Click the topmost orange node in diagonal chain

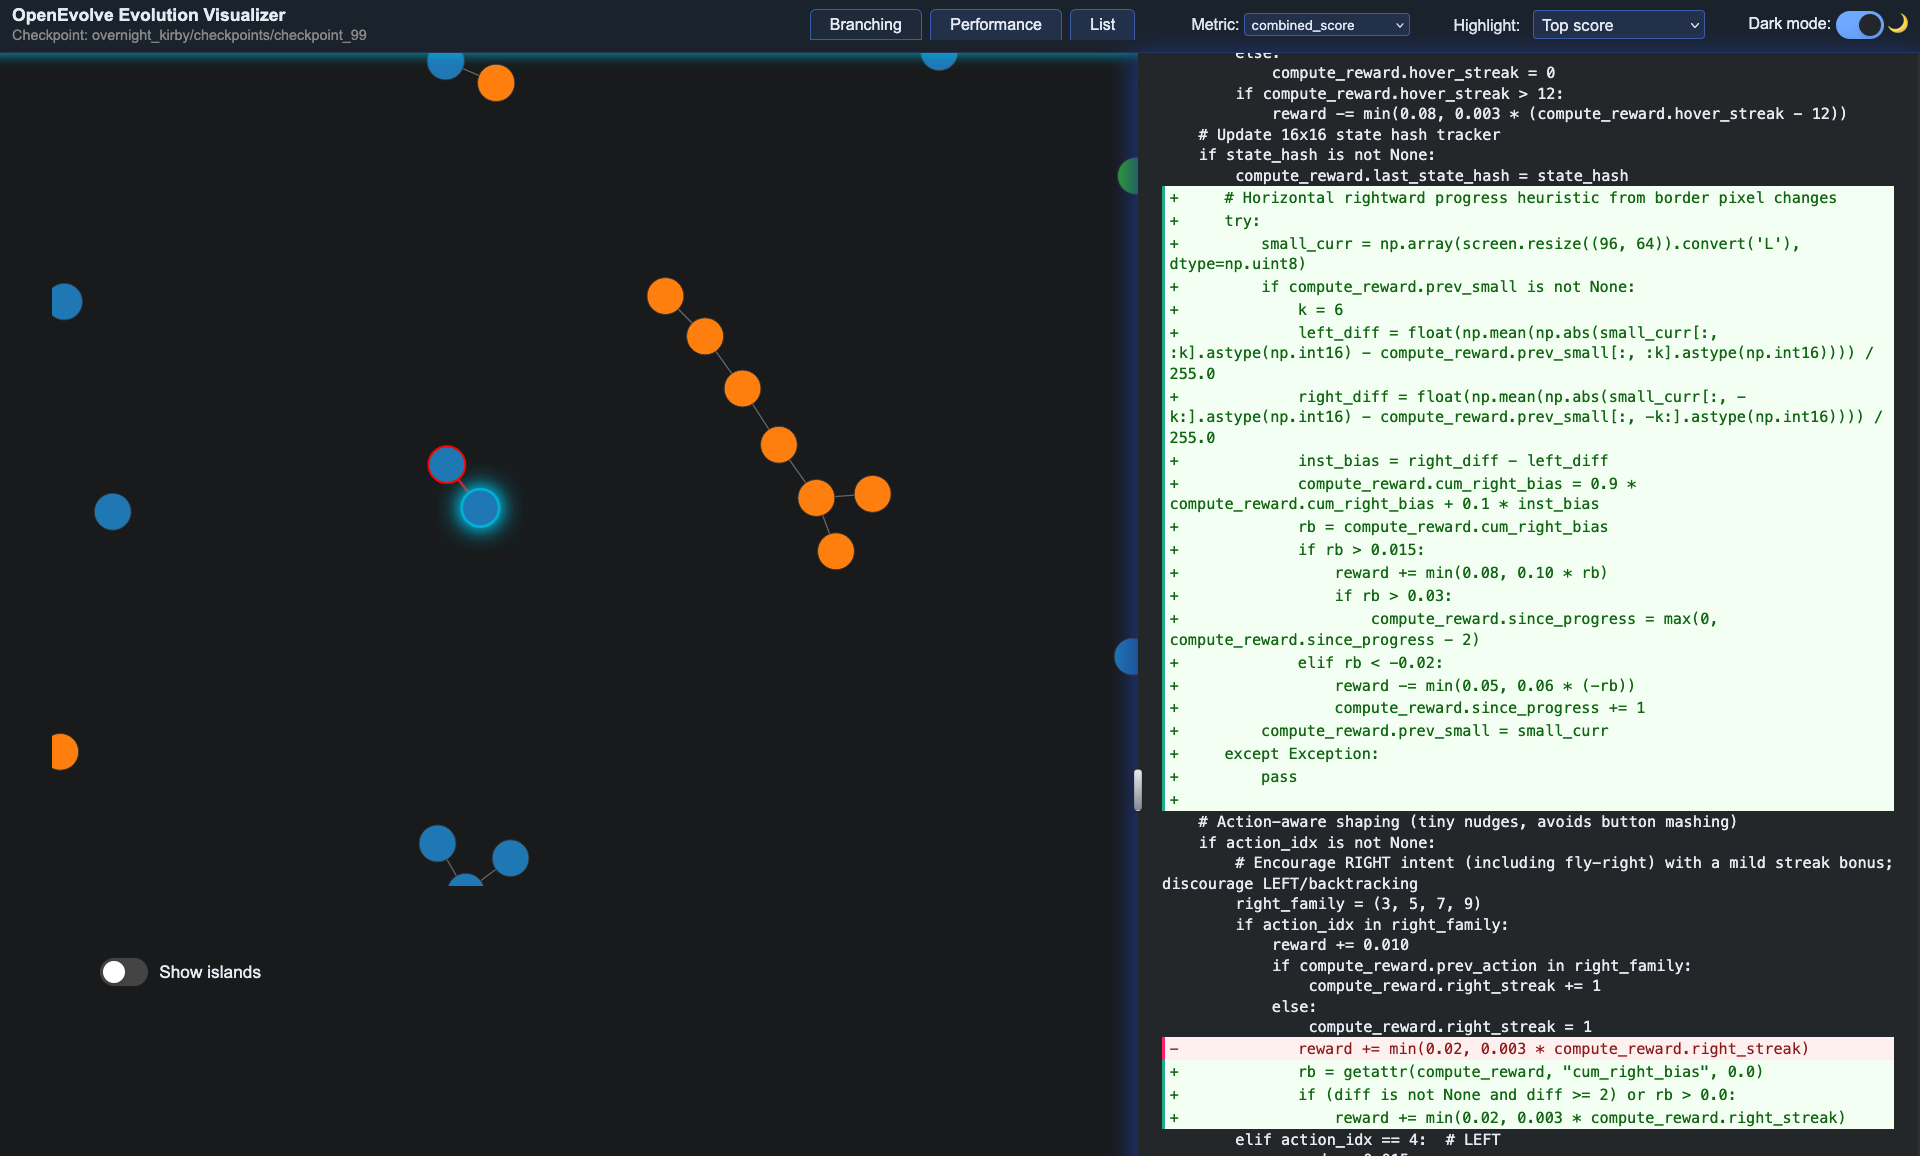665,296
